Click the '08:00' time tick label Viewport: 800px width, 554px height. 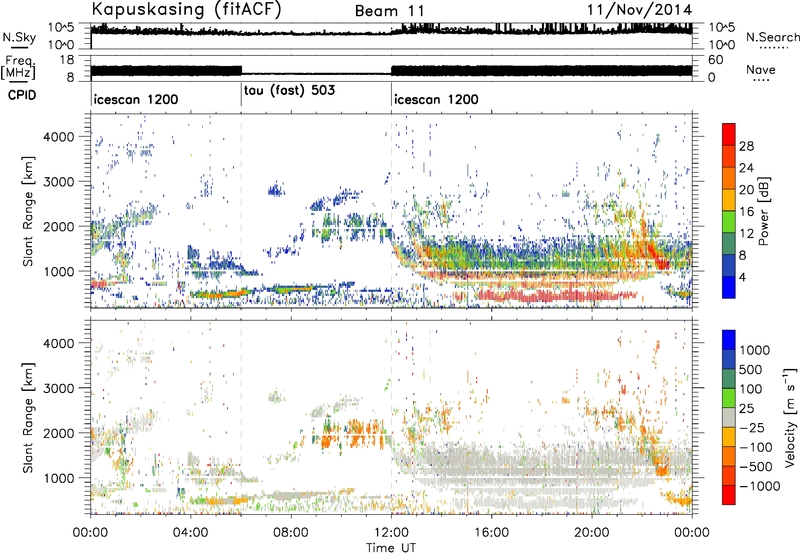[291, 533]
